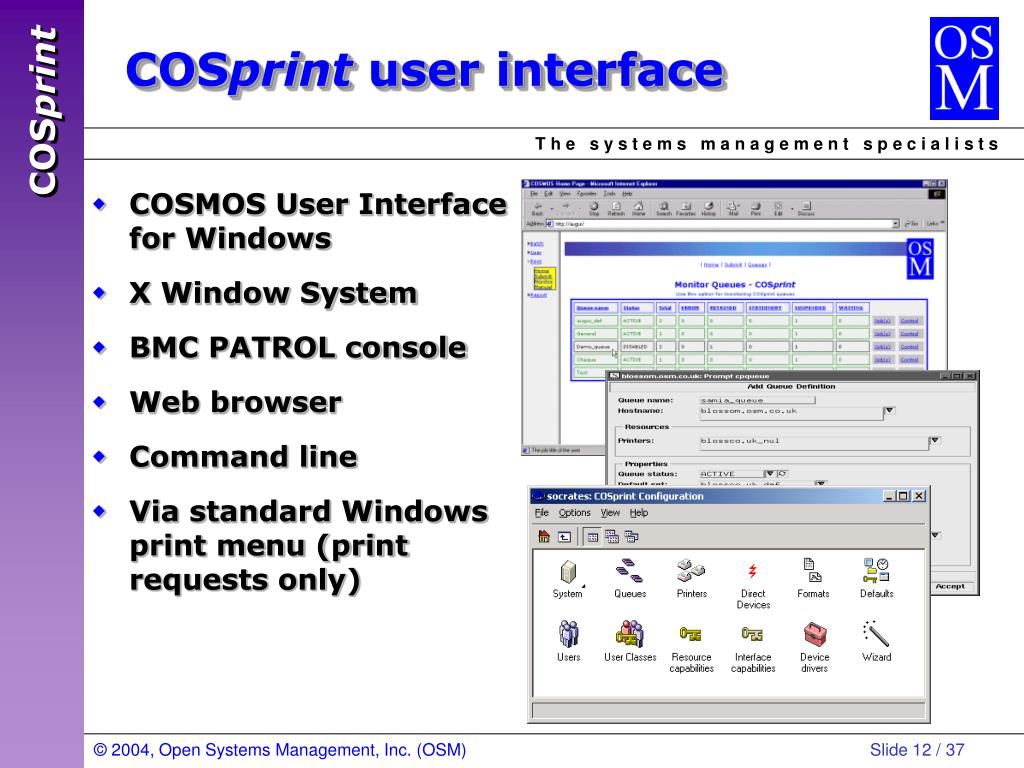The image size is (1024, 768).
Task: Select the Demo_queue cell in the queue table
Action: tap(594, 347)
